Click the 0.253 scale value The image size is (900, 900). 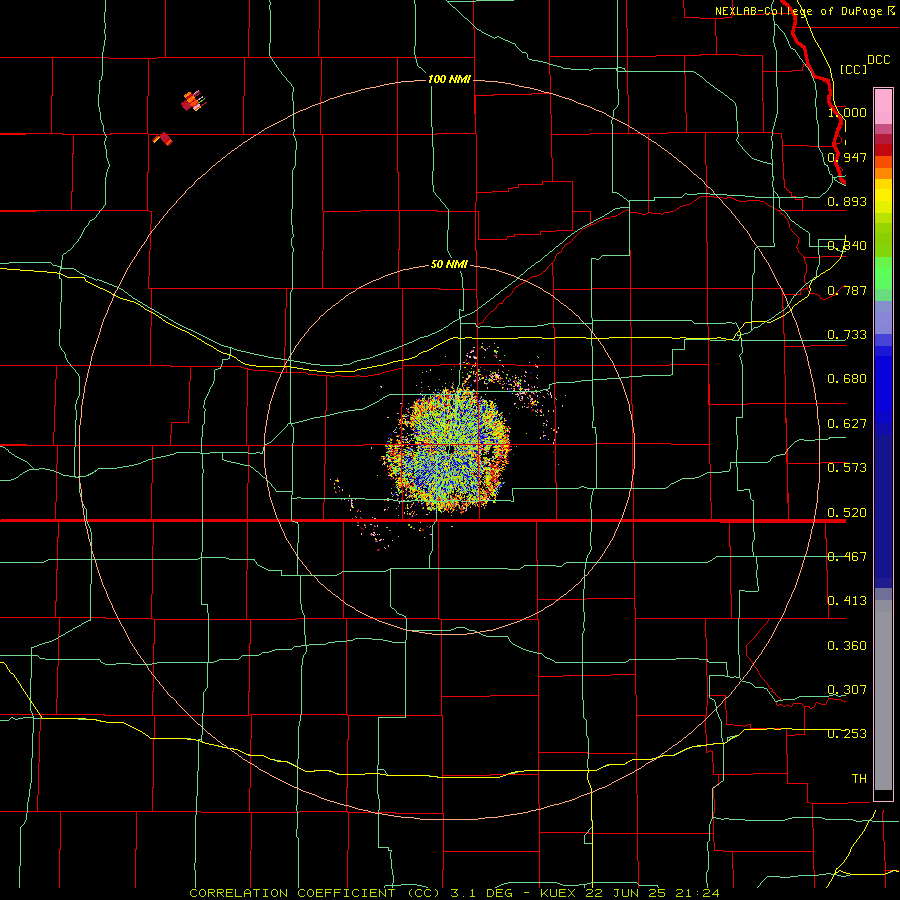pos(847,734)
